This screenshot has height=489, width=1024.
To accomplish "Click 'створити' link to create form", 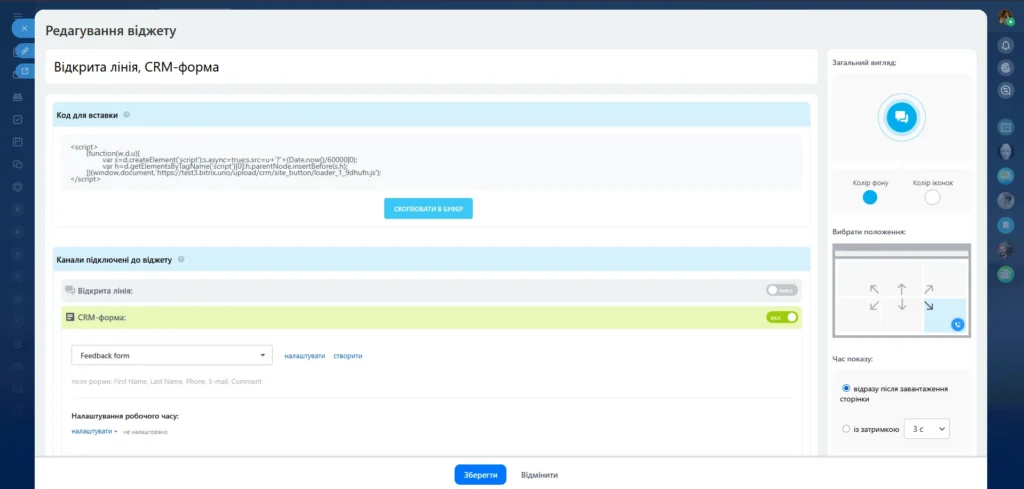I will 347,356.
